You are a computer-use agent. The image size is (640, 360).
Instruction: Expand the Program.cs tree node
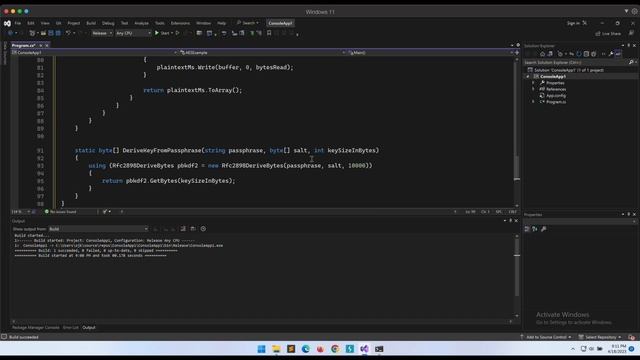pos(533,102)
